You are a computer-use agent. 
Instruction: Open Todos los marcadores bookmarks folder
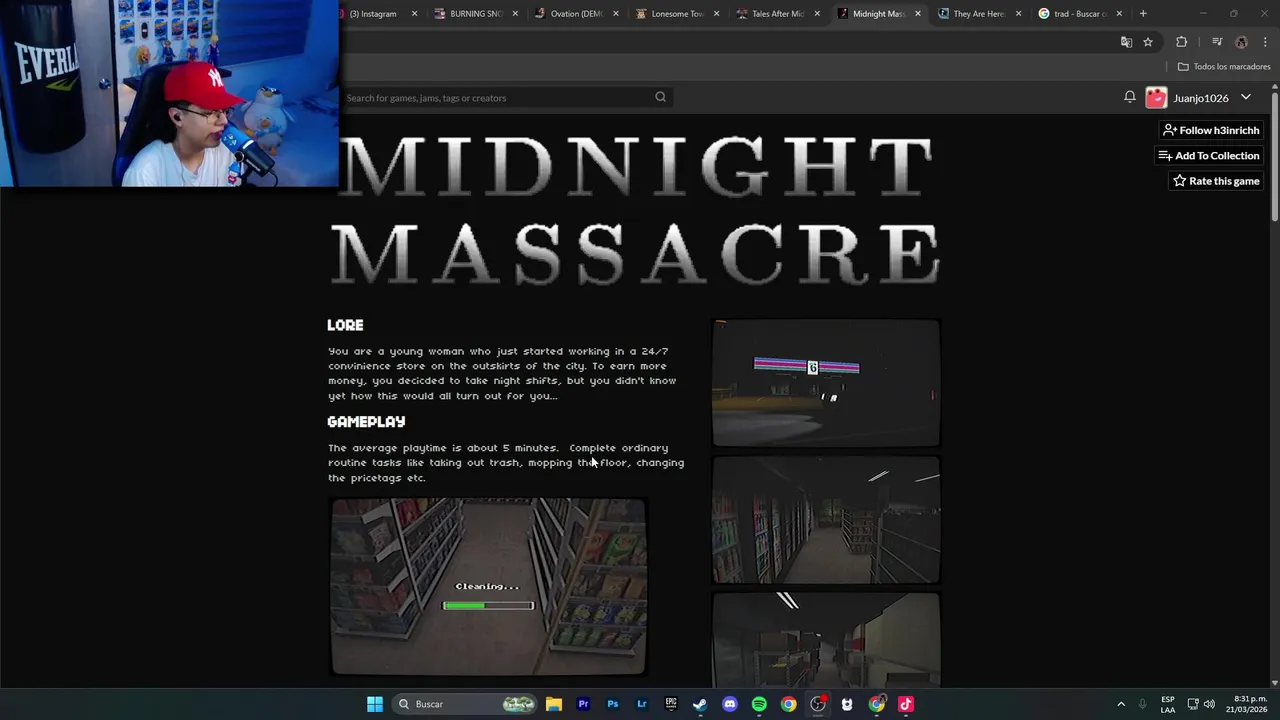[x=1224, y=67]
